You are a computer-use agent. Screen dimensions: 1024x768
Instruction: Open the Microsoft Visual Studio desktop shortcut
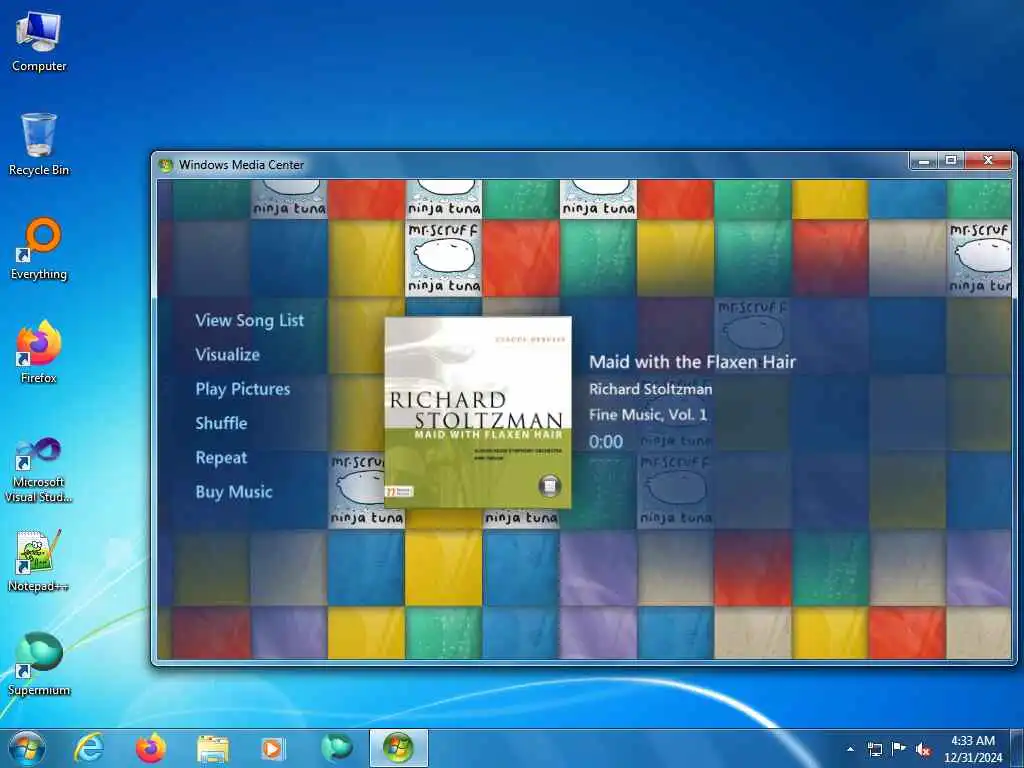click(39, 470)
